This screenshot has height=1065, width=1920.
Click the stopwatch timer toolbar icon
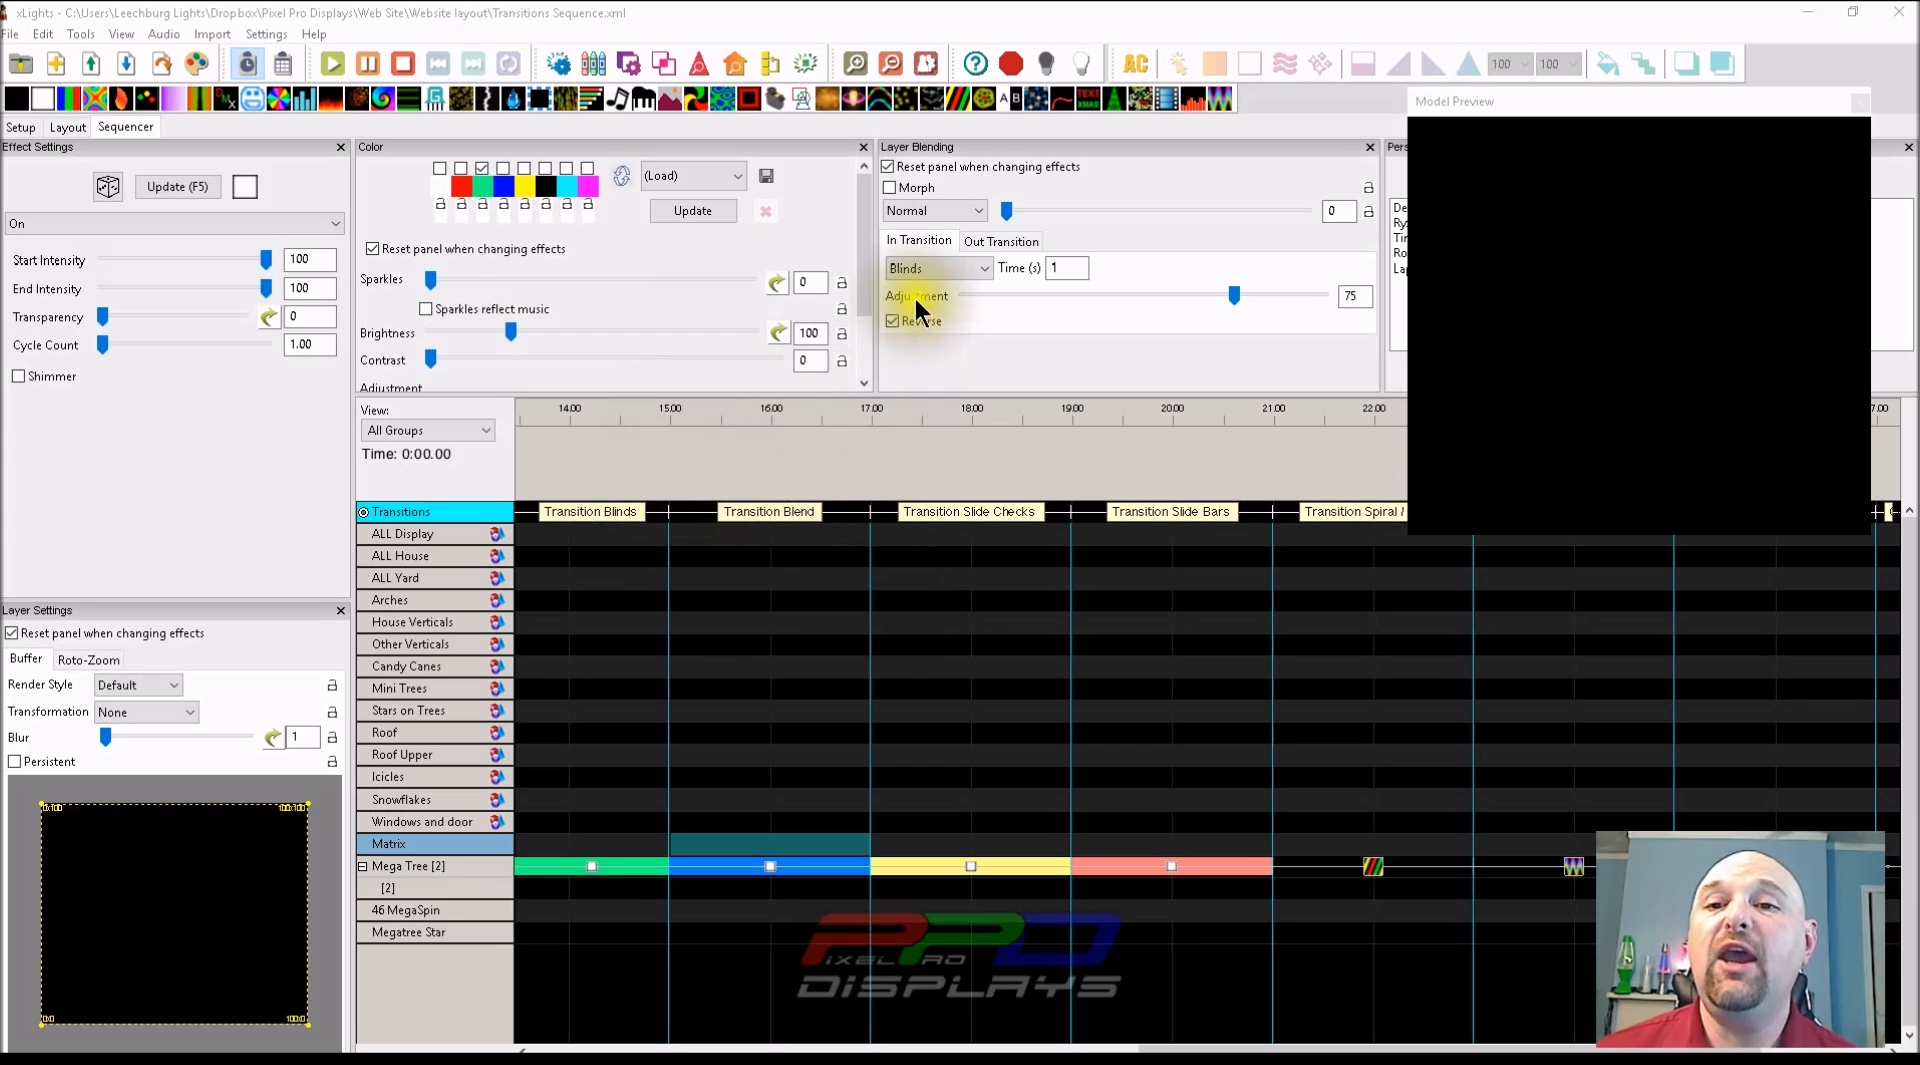pos(247,64)
